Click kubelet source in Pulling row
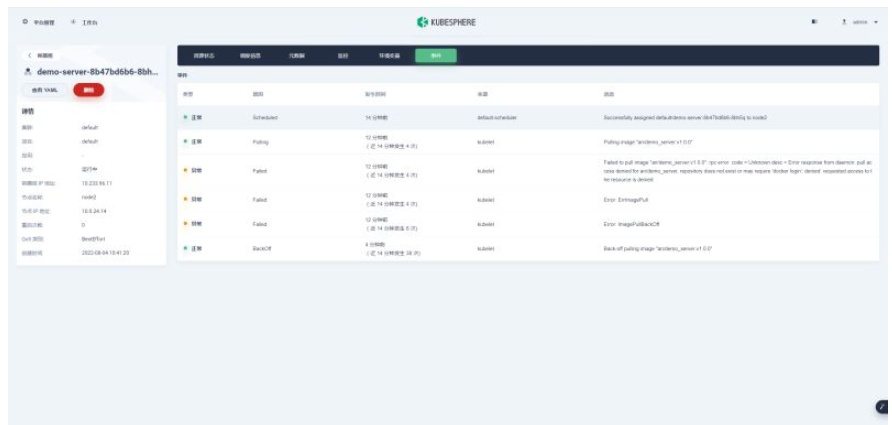The image size is (892, 425). (x=486, y=142)
